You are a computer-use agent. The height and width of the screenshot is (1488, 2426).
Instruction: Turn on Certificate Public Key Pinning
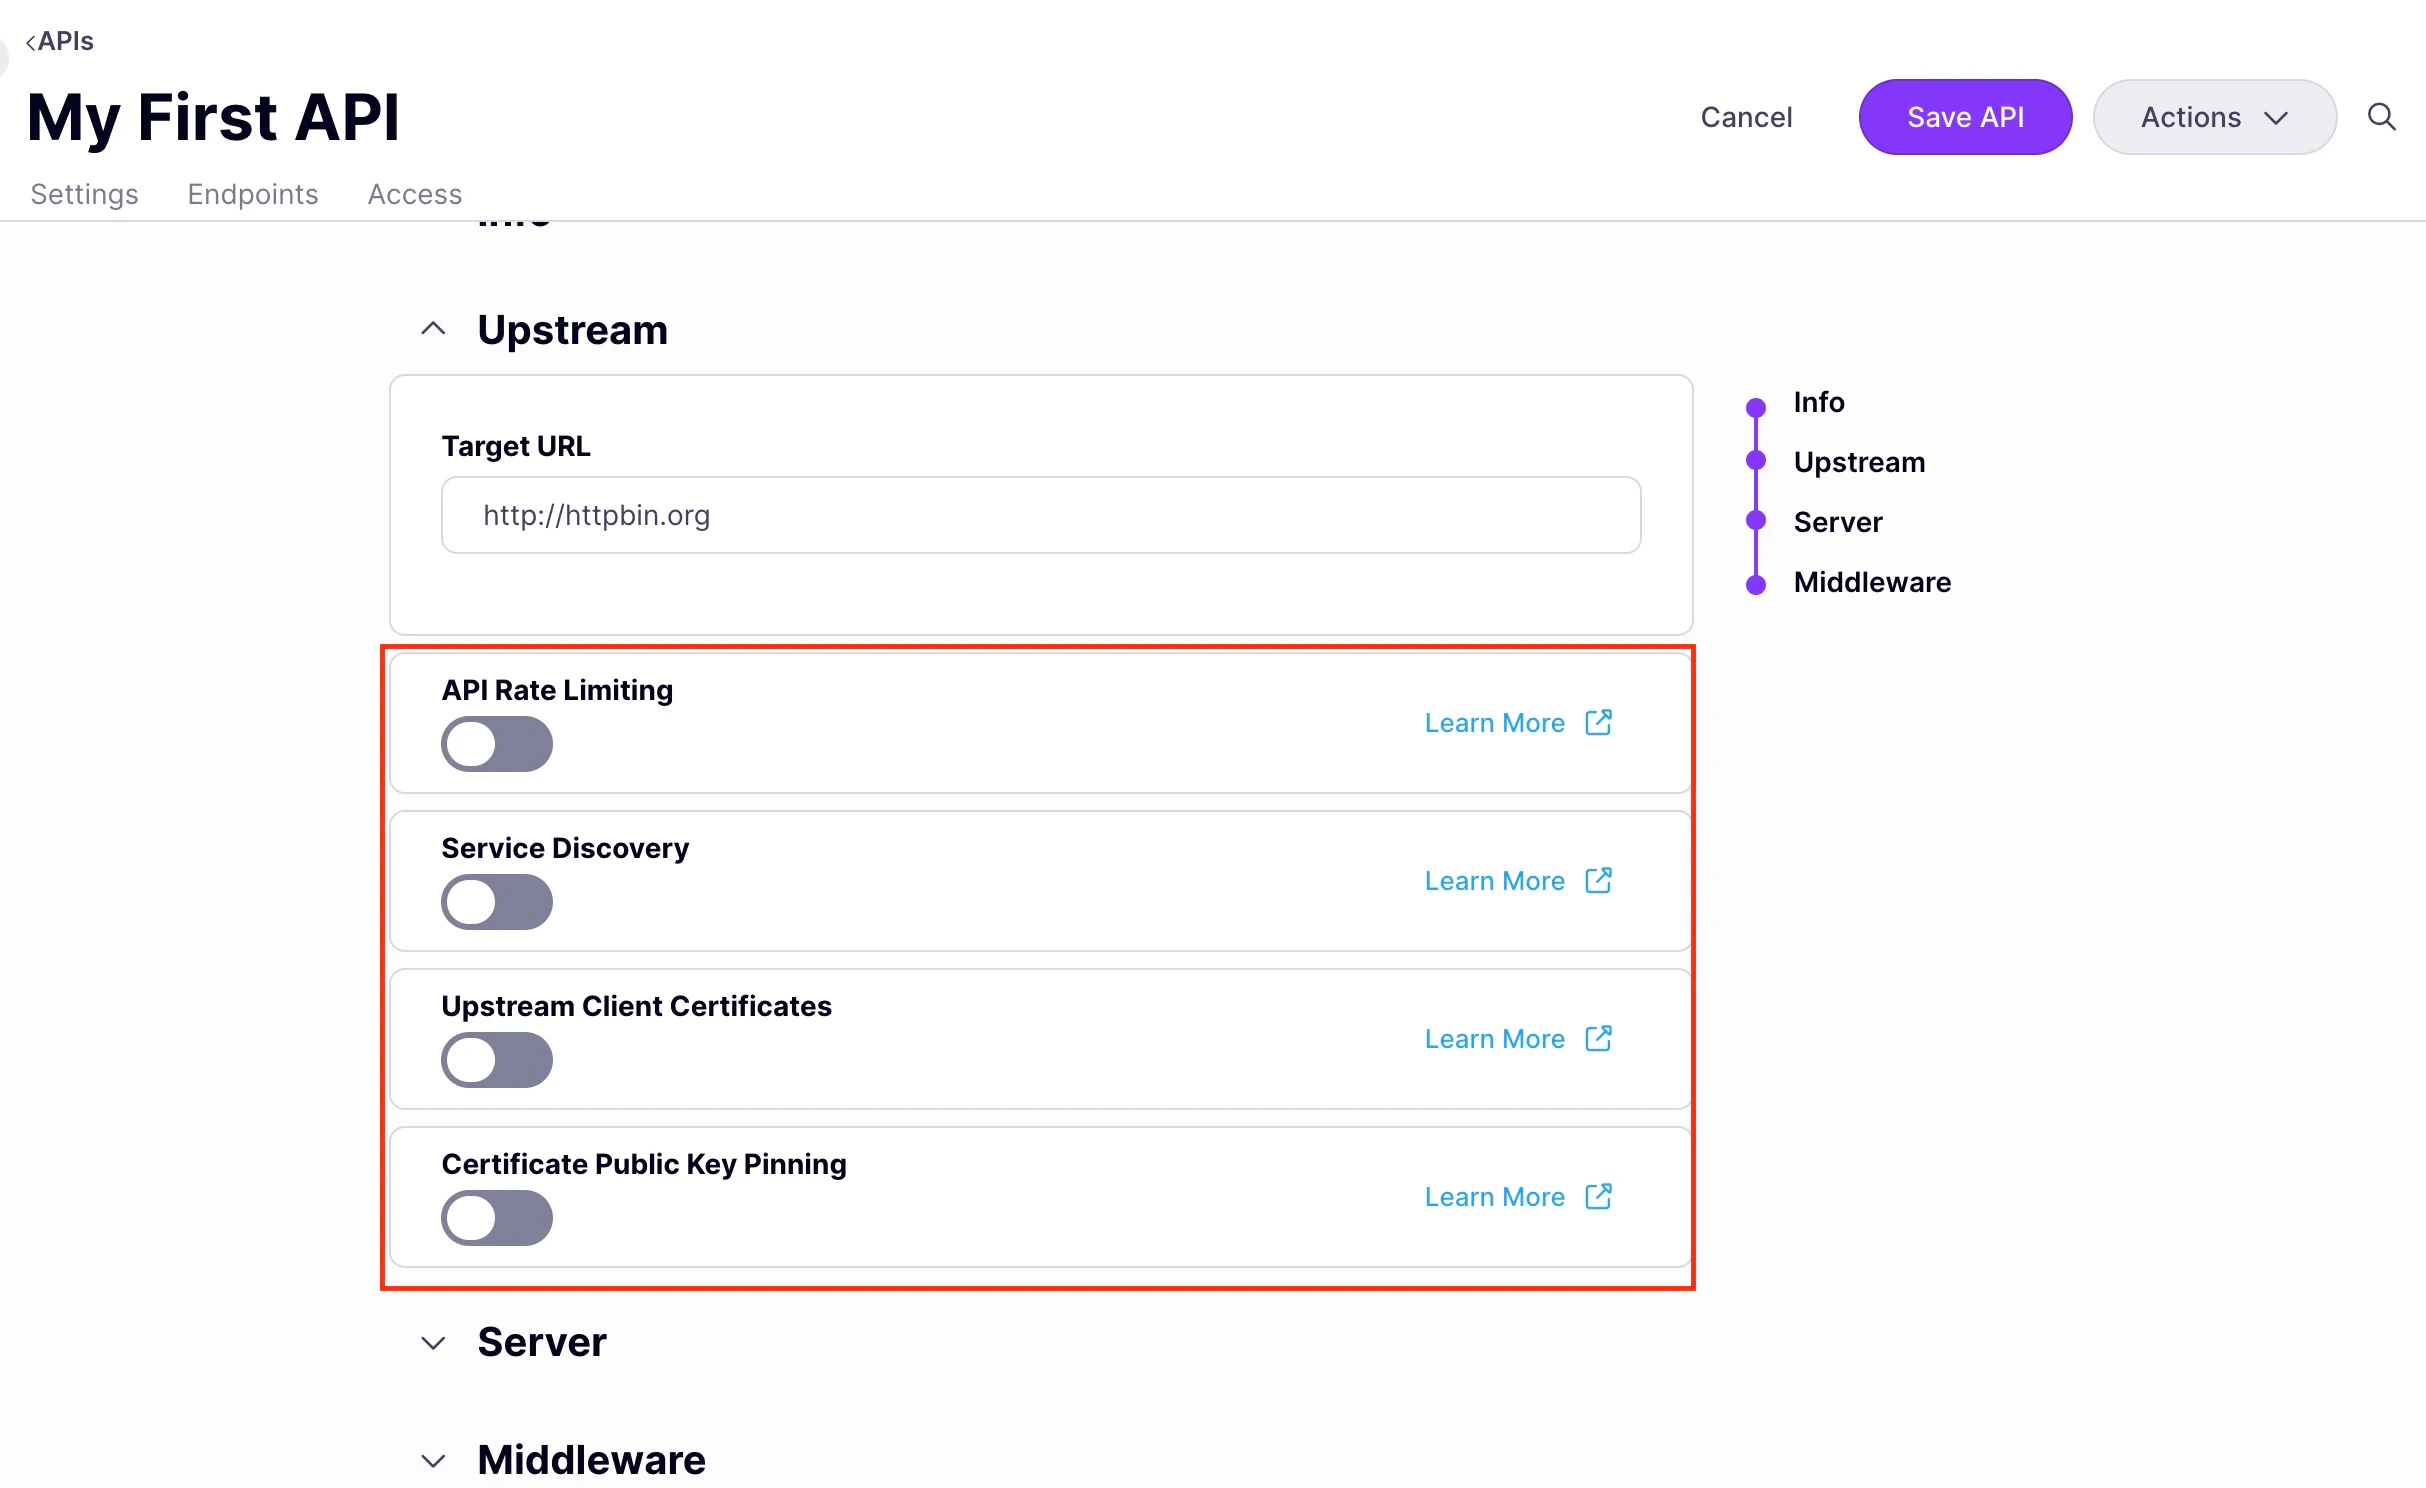pos(496,1218)
